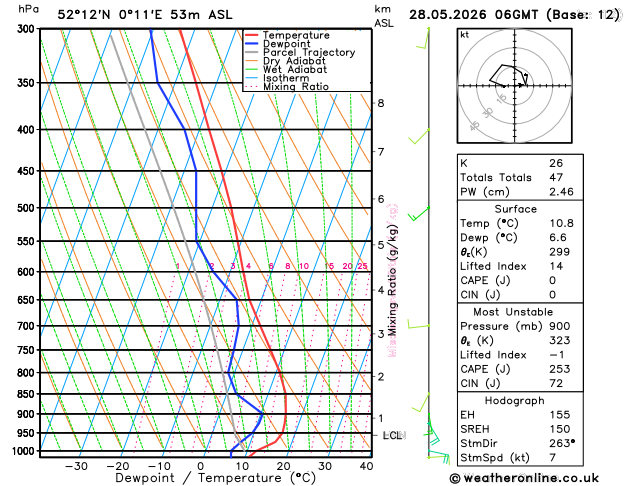Click the surface Lifted Index value 14

pyautogui.click(x=556, y=266)
